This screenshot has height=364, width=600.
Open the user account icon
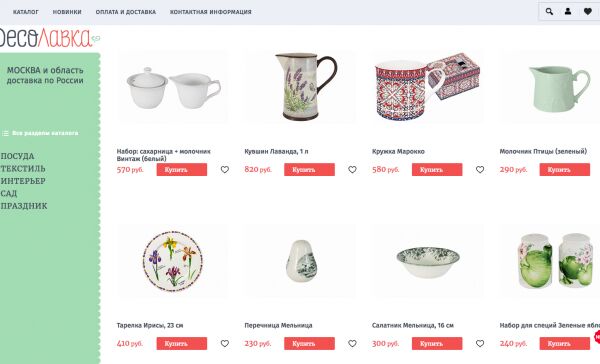568,12
